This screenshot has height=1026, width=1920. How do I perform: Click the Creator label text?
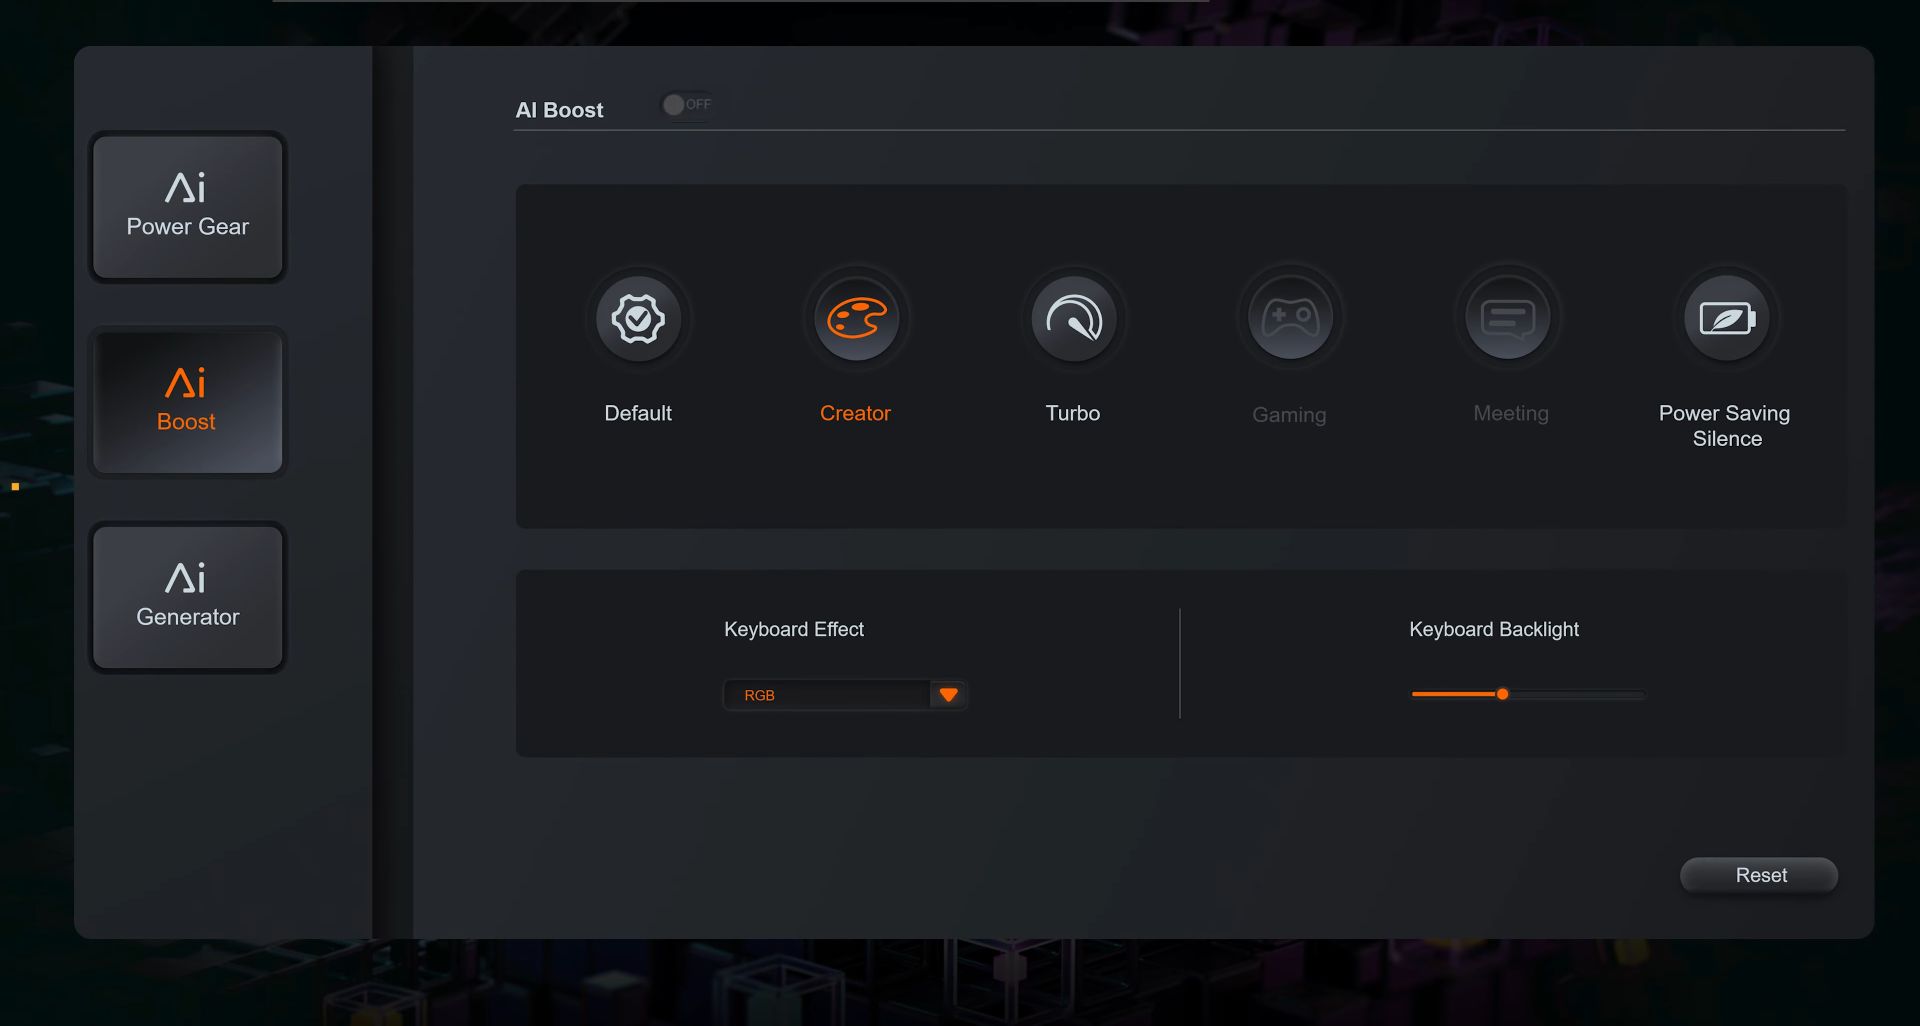pos(855,412)
